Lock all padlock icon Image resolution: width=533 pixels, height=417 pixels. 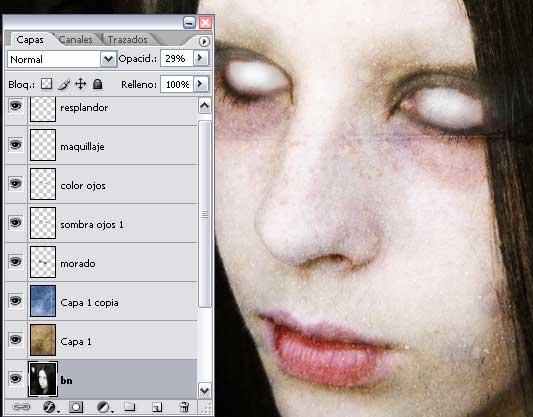[x=98, y=84]
